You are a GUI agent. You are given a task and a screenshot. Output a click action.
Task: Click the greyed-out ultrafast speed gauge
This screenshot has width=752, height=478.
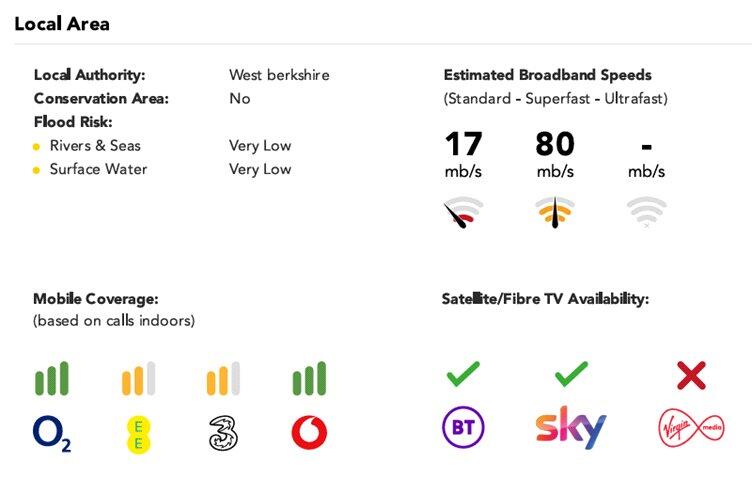pos(646,212)
